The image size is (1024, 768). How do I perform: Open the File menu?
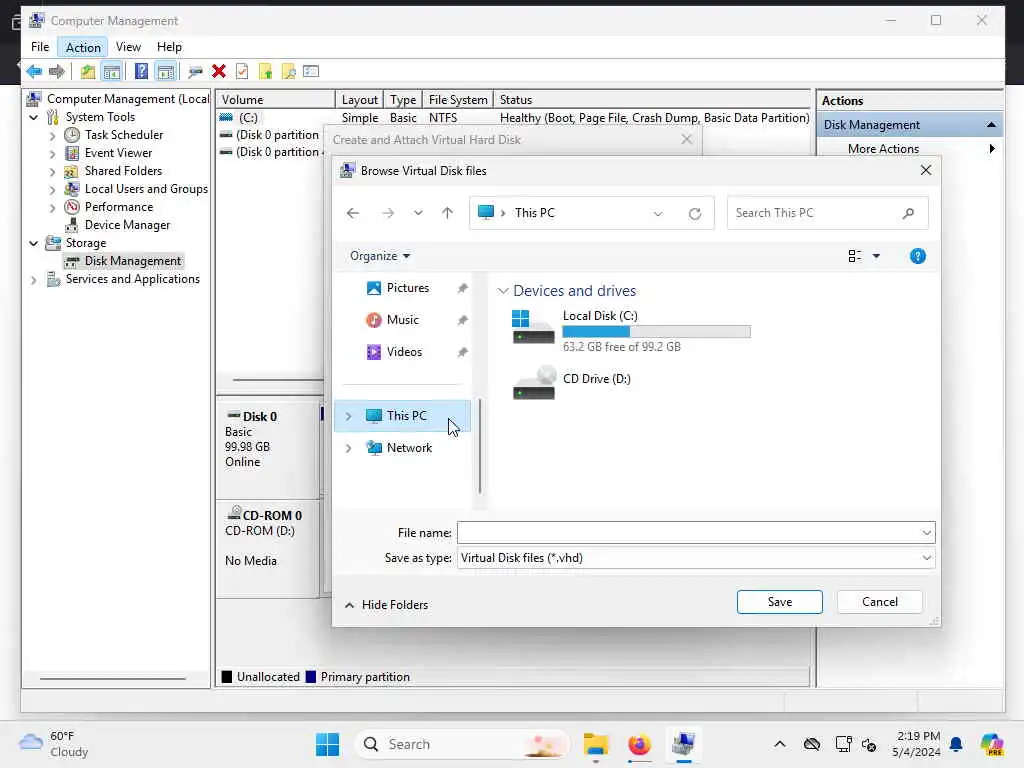coord(40,47)
